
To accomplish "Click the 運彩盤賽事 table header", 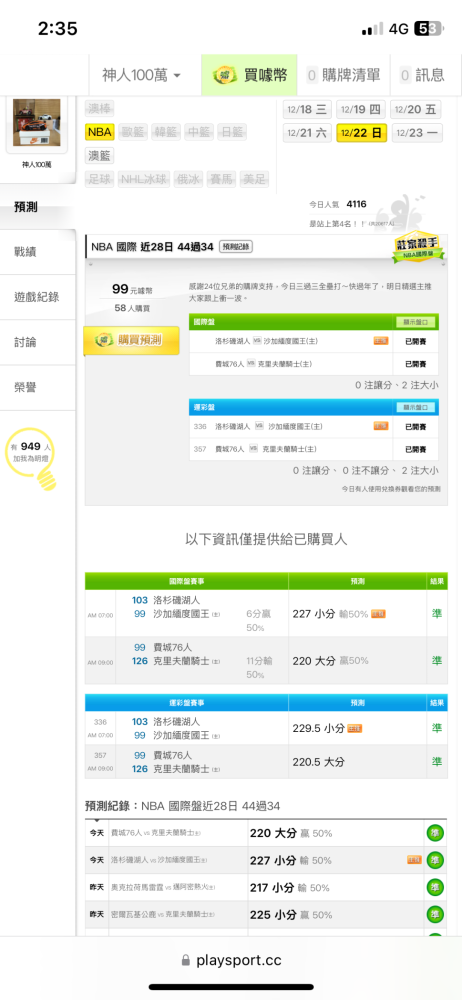I will [186, 702].
